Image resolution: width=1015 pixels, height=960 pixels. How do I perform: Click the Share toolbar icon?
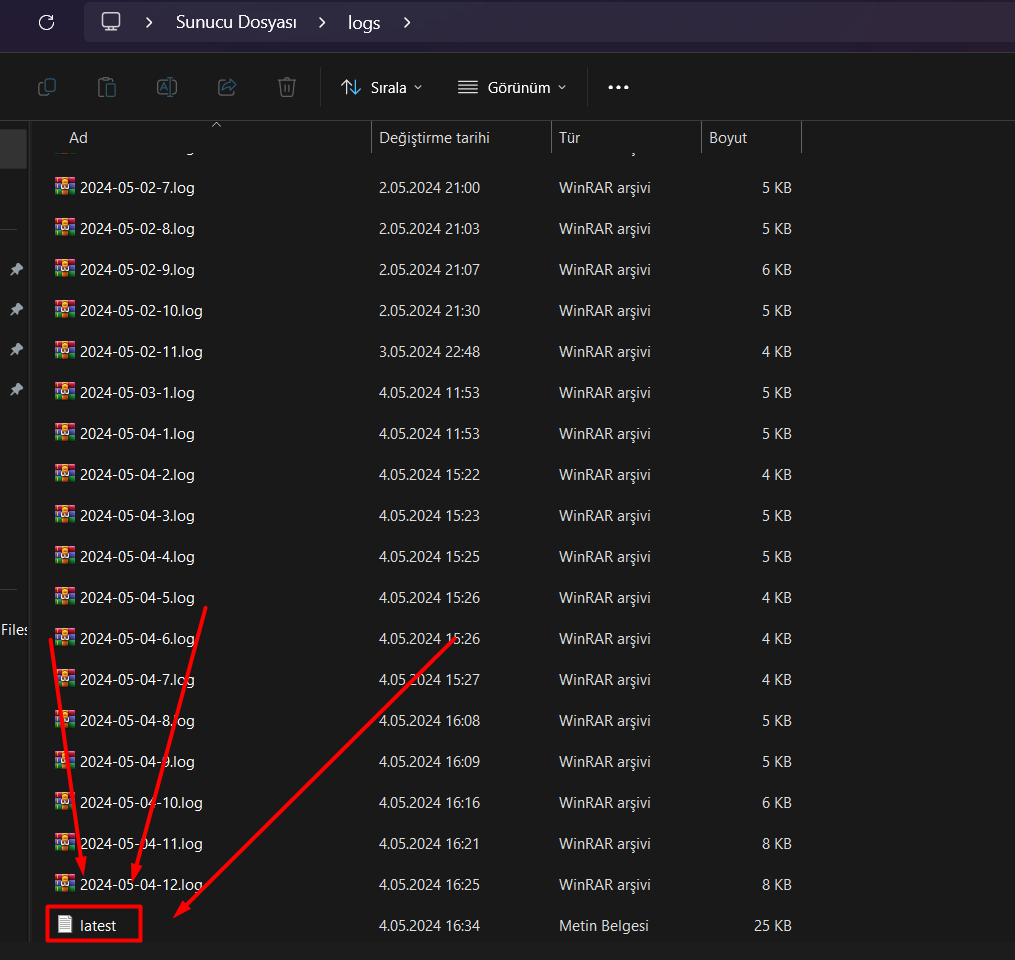227,87
